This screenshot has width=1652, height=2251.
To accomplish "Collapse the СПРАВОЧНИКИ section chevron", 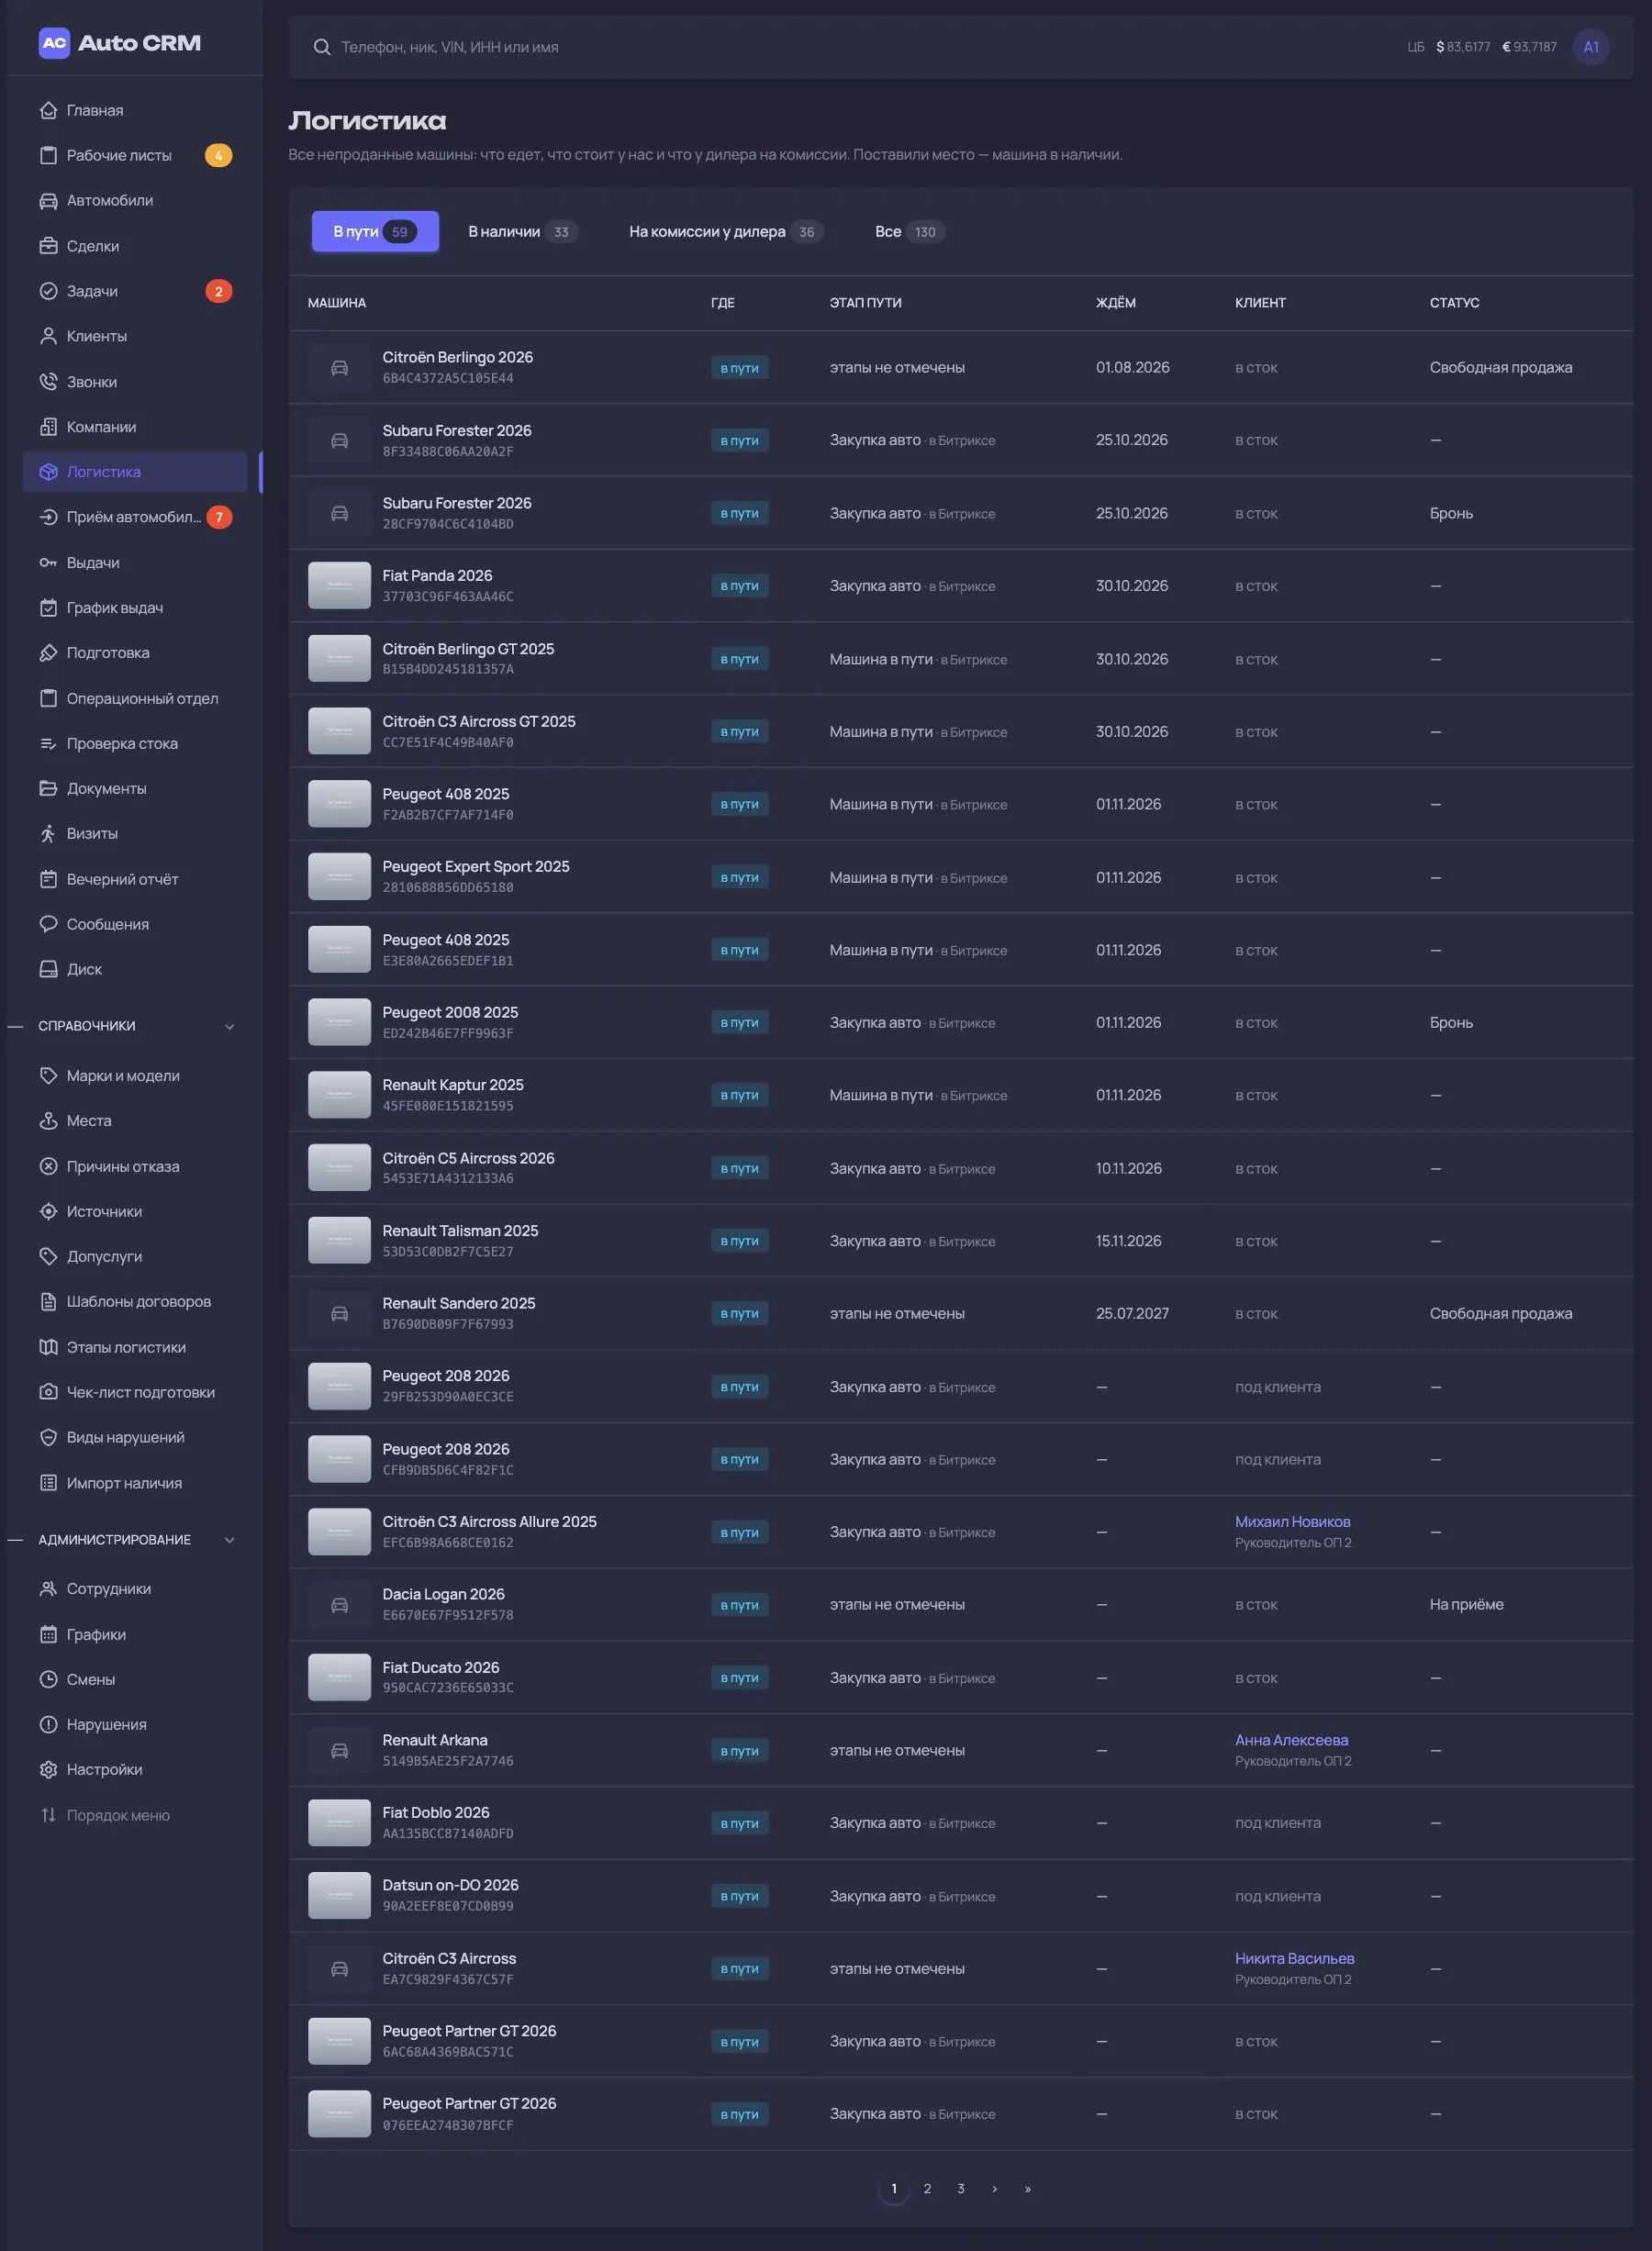I will [230, 1026].
